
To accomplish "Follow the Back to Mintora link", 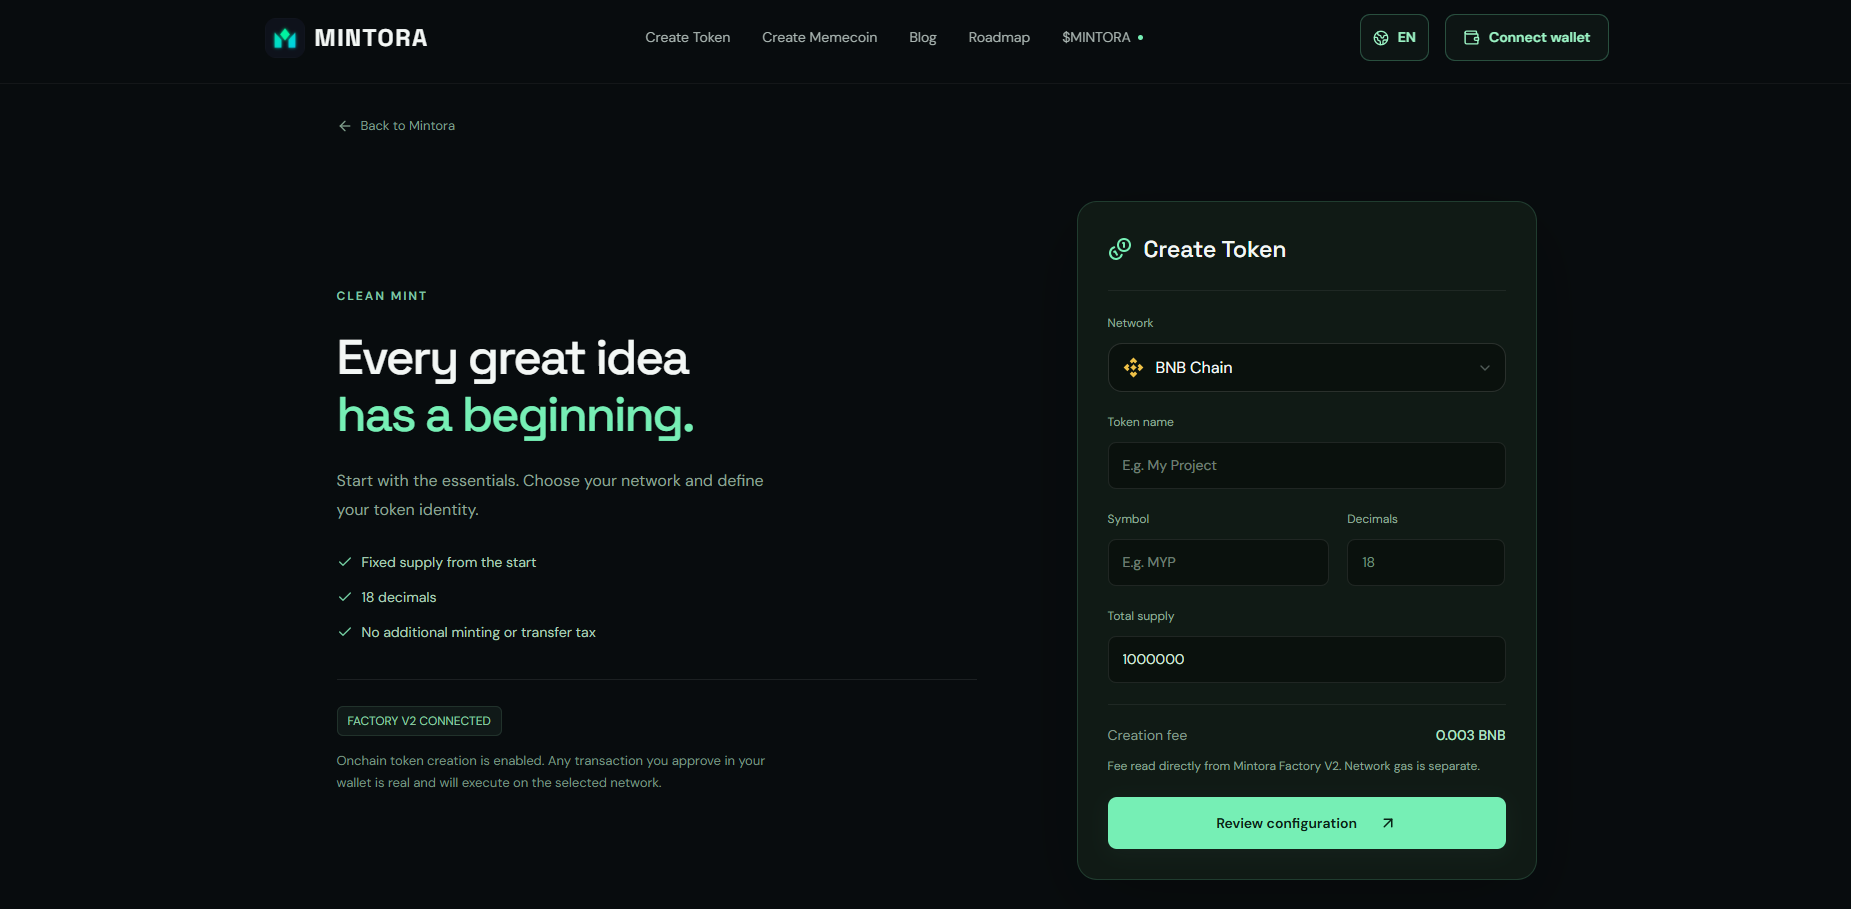I will tap(397, 126).
